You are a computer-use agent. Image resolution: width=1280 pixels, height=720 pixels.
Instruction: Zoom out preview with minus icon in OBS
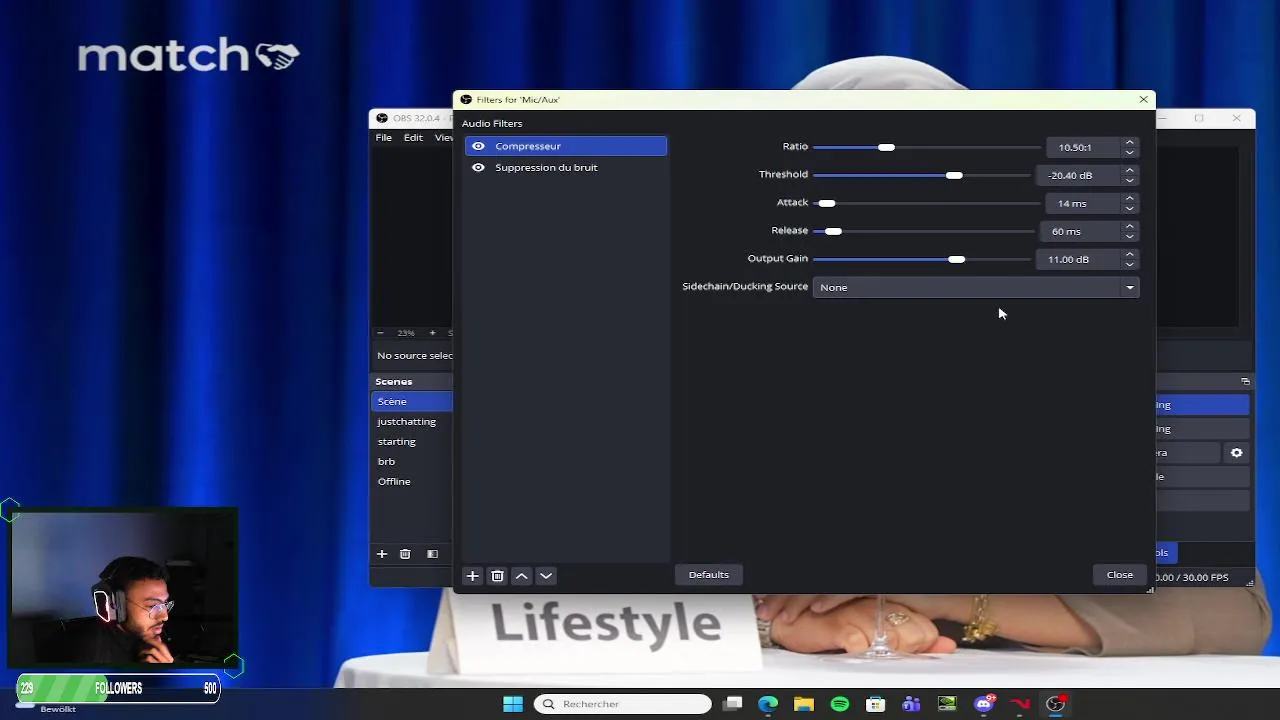[x=380, y=333]
